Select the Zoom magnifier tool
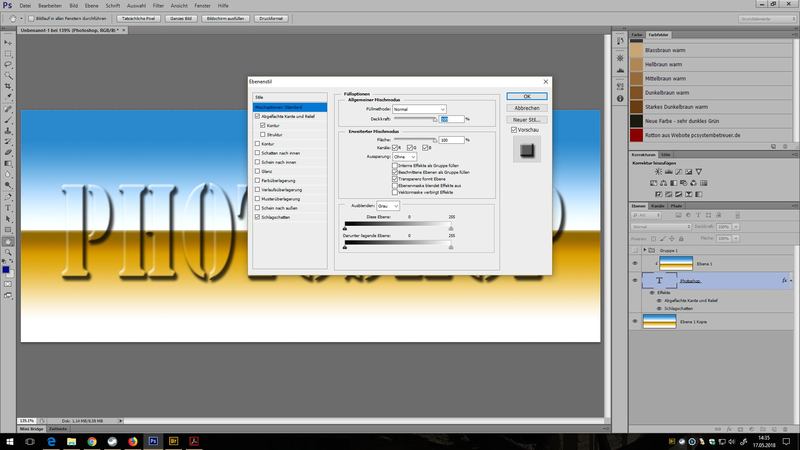800x450 pixels. pyautogui.click(x=8, y=253)
